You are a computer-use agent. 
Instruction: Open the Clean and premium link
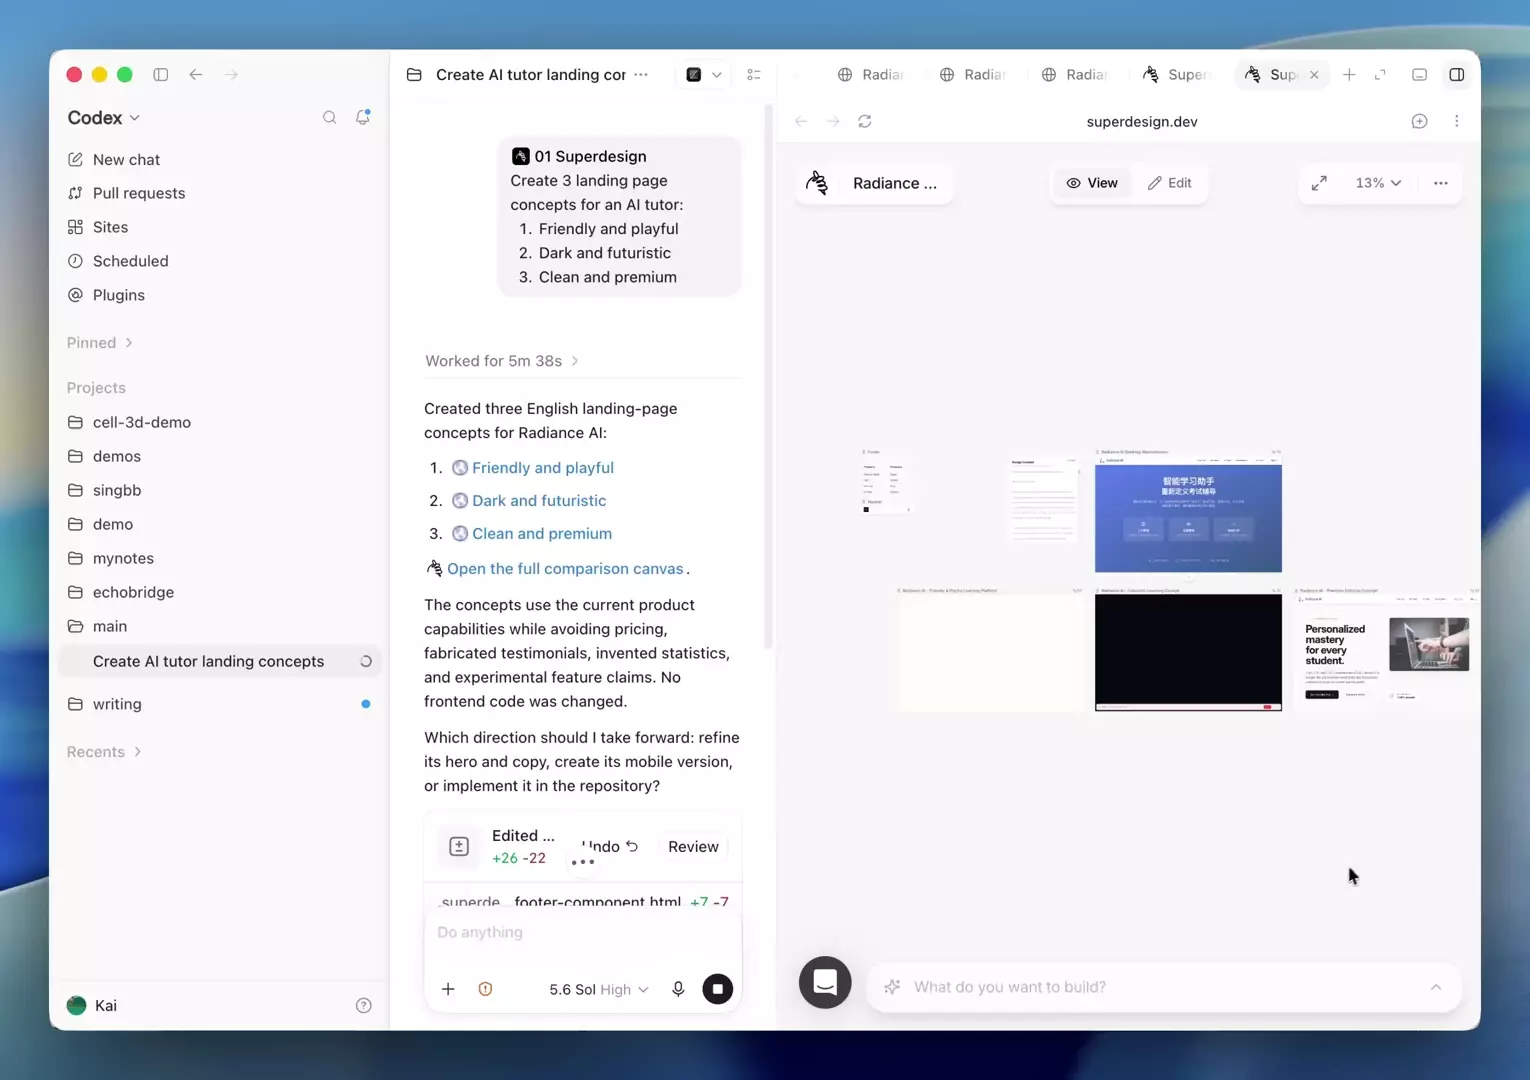541,533
